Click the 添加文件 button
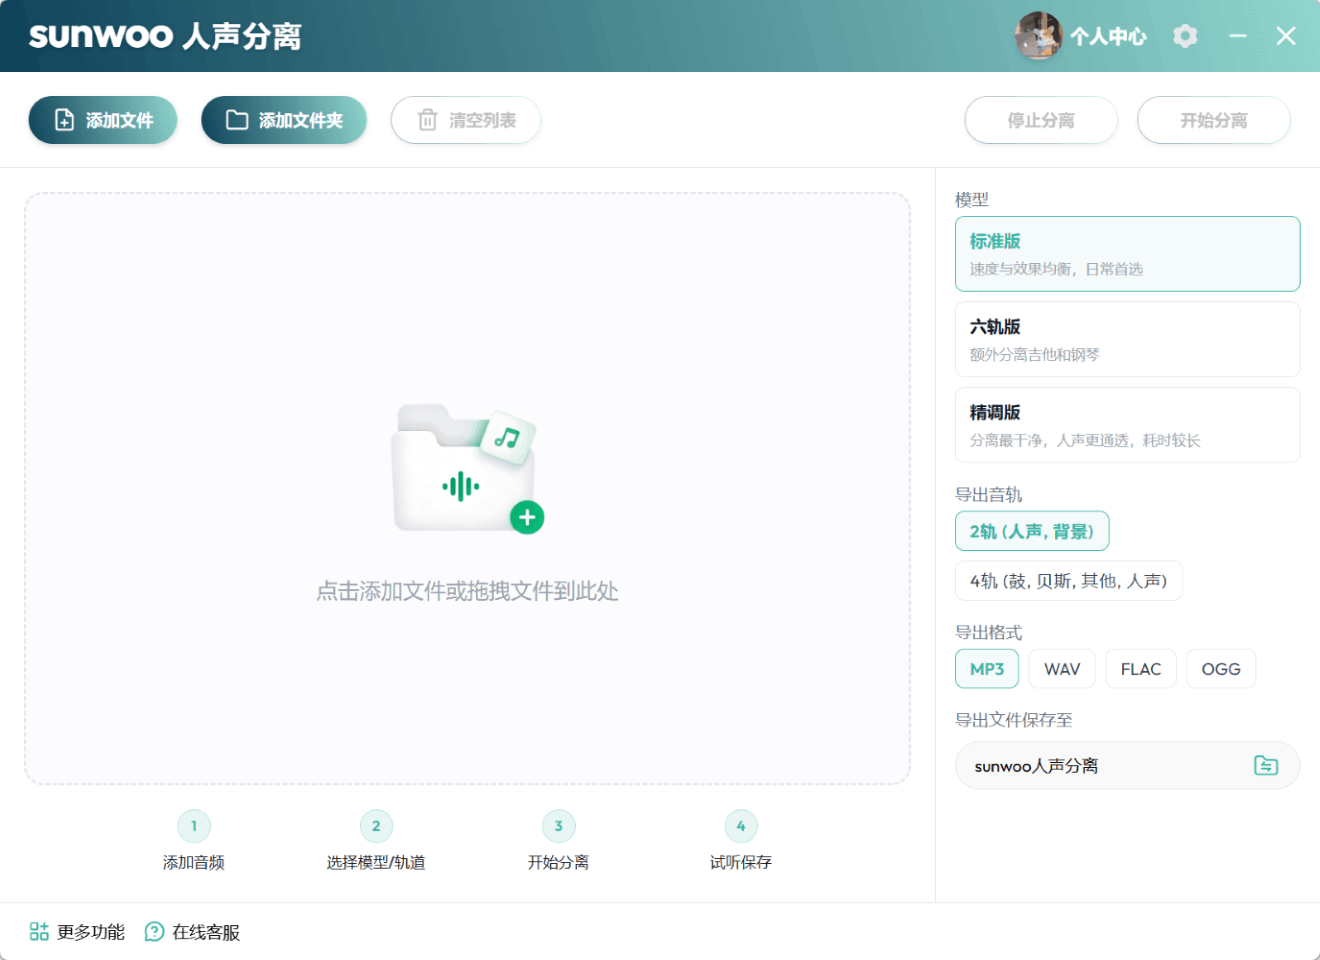 point(103,120)
